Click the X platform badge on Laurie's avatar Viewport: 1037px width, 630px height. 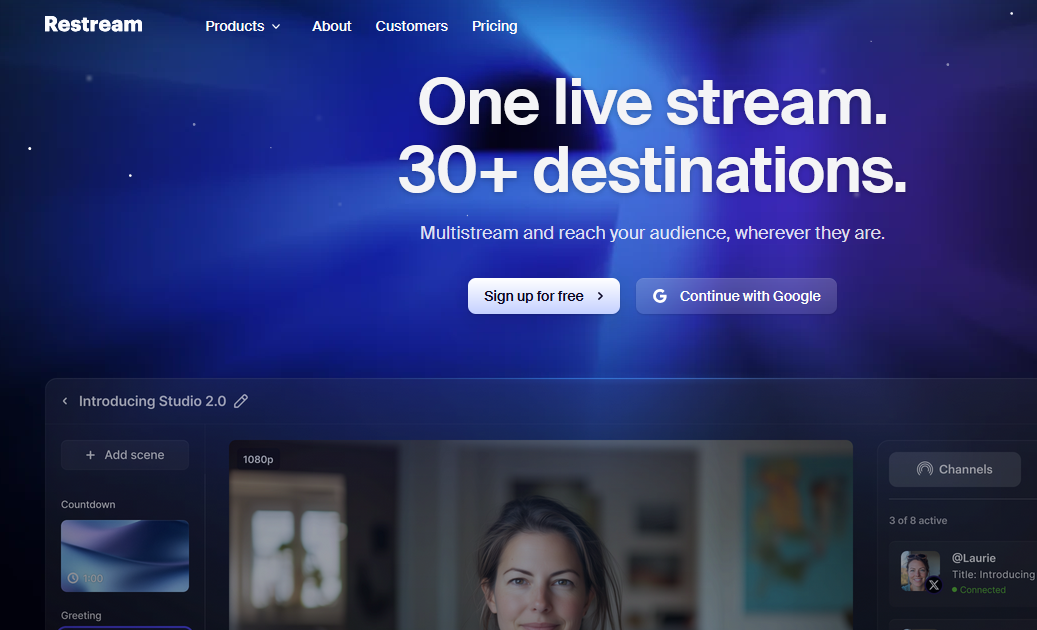(x=934, y=586)
